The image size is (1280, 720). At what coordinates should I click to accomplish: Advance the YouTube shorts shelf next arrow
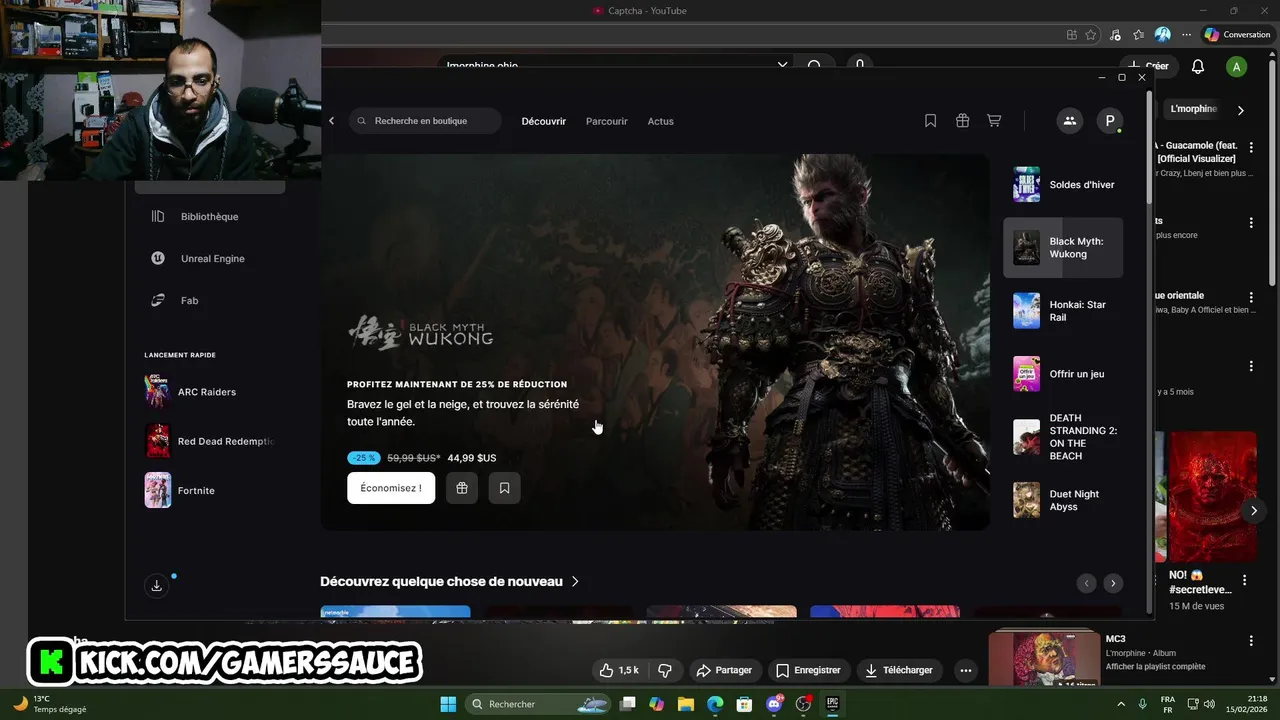[x=1254, y=511]
